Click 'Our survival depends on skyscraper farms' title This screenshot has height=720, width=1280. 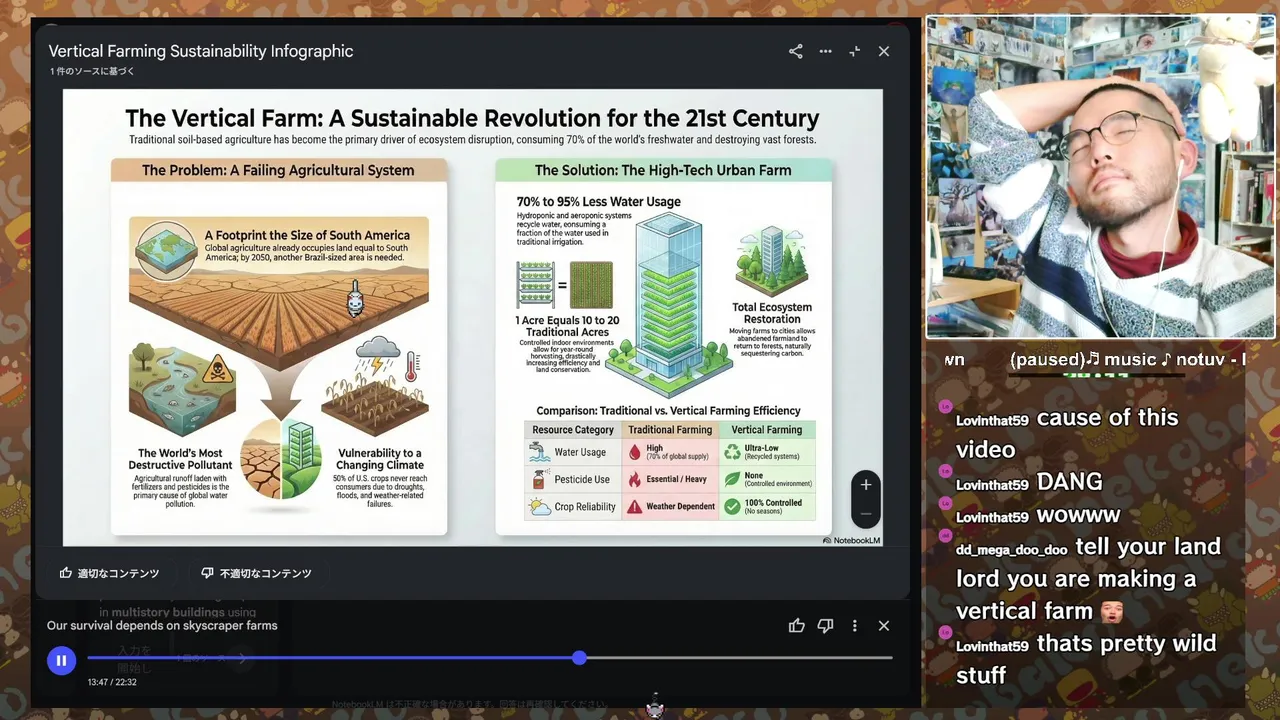[x=162, y=626]
